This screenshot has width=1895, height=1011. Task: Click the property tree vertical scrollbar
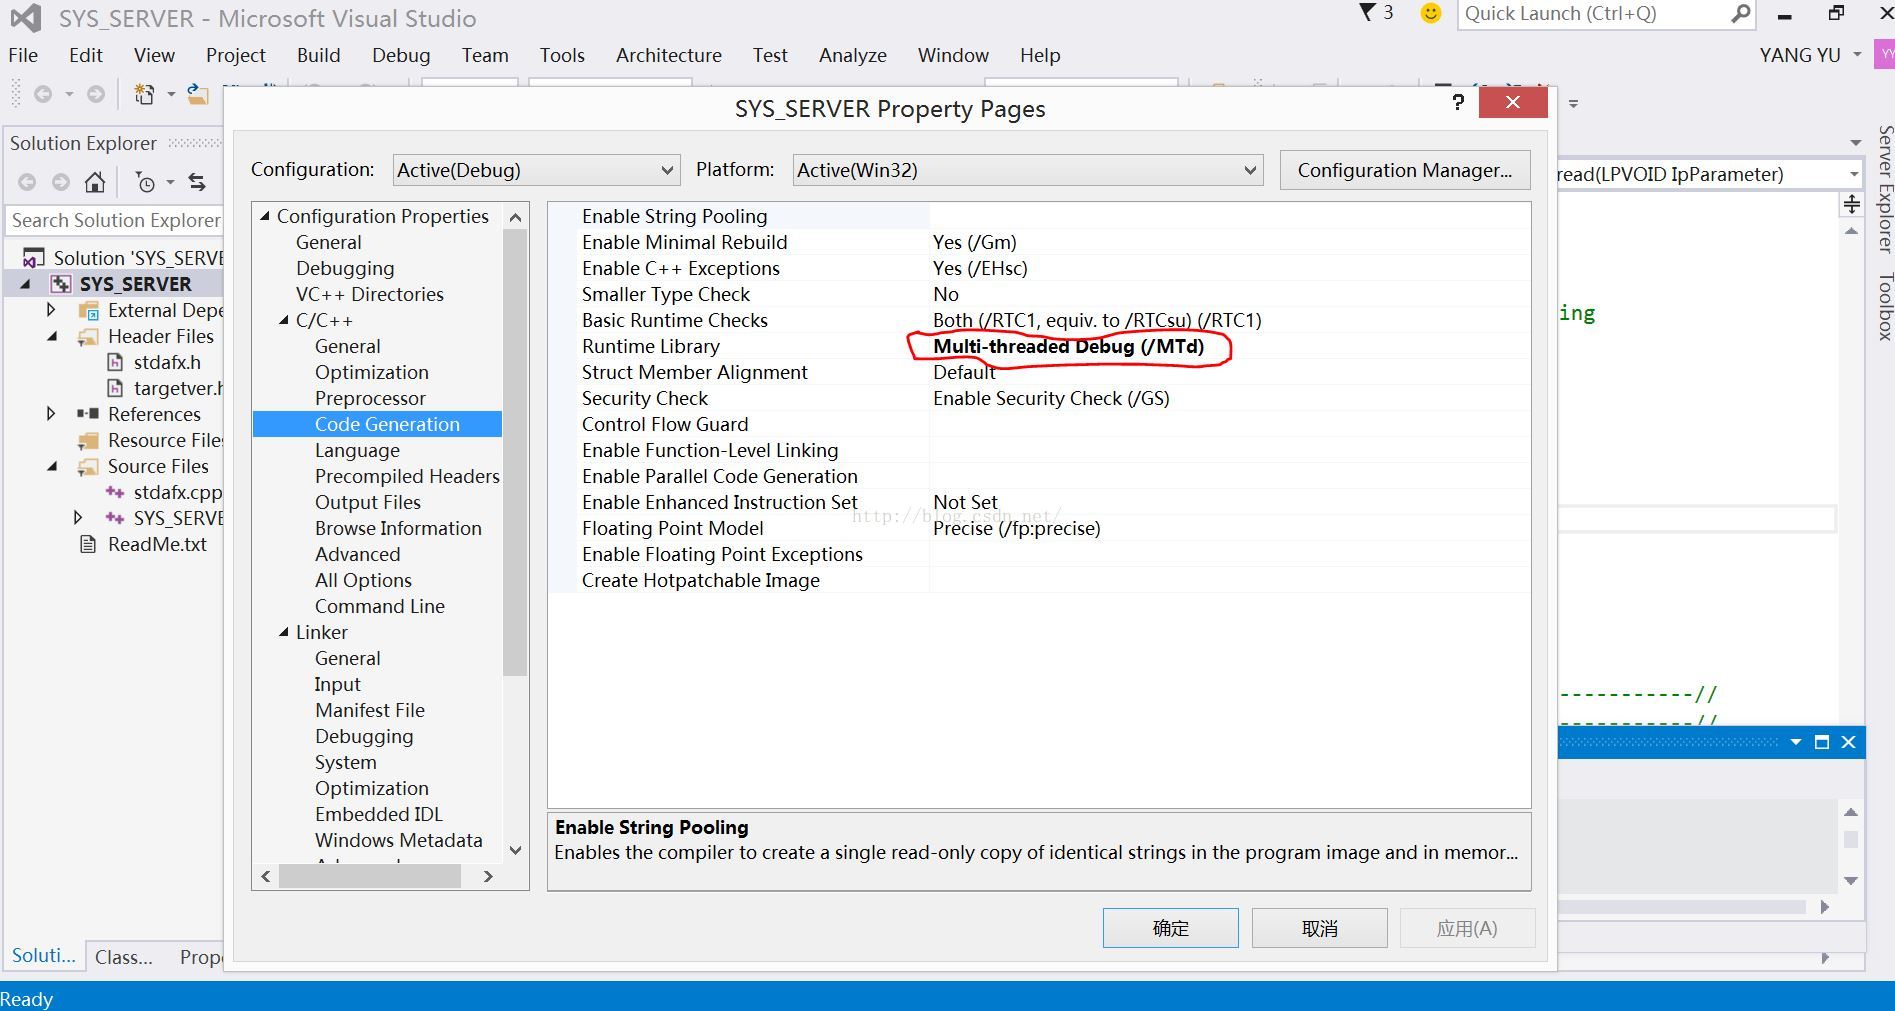[x=515, y=452]
